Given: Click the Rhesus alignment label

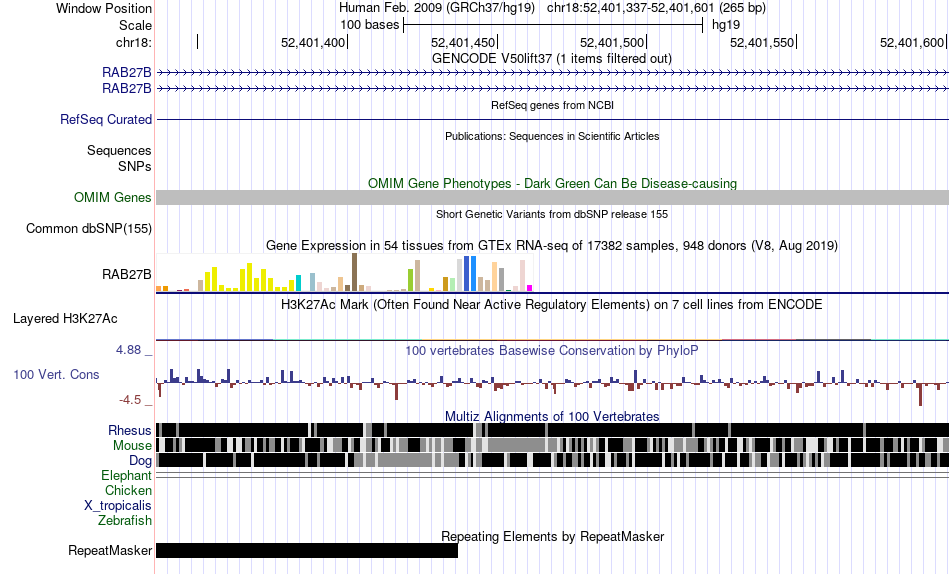Looking at the screenshot, I should pyautogui.click(x=130, y=430).
